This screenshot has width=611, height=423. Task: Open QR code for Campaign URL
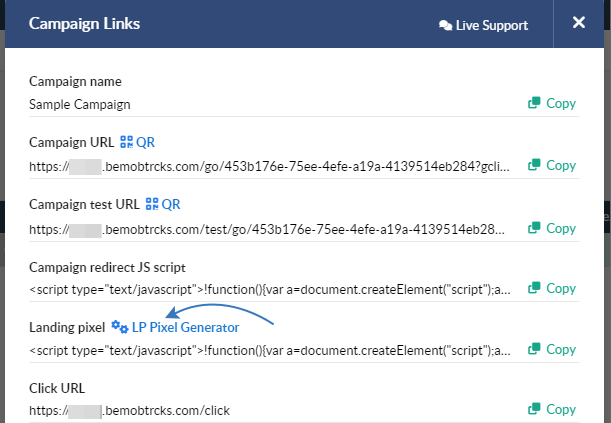click(x=137, y=142)
